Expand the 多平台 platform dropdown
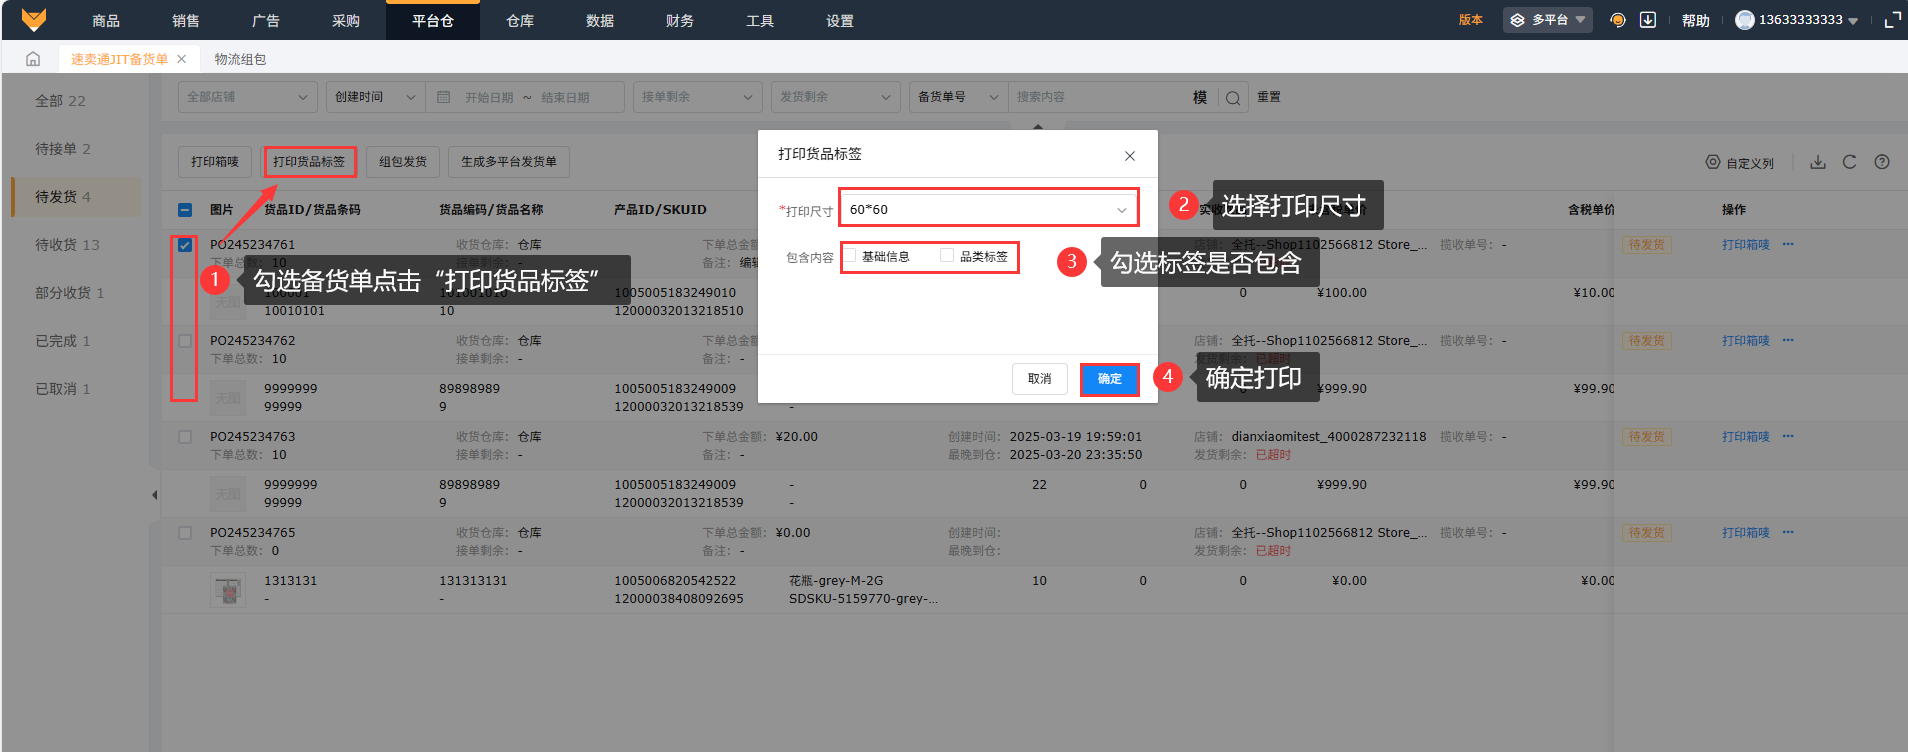This screenshot has width=1908, height=752. coord(1547,20)
